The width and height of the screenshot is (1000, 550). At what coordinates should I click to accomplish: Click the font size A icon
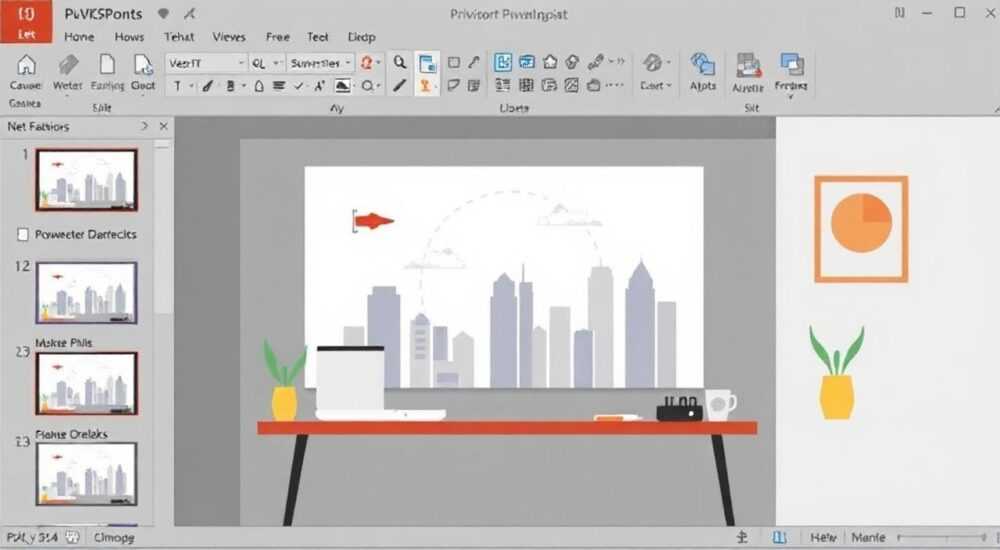(320, 85)
